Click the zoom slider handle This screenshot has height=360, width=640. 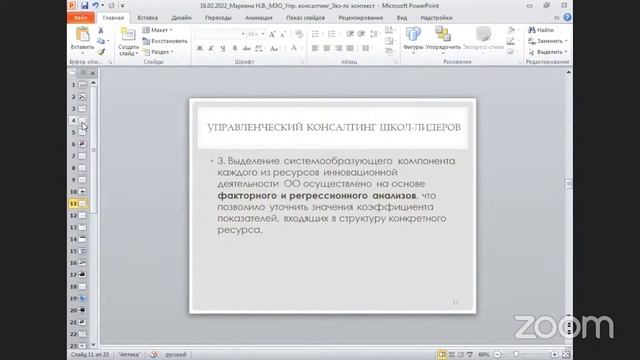(516, 355)
